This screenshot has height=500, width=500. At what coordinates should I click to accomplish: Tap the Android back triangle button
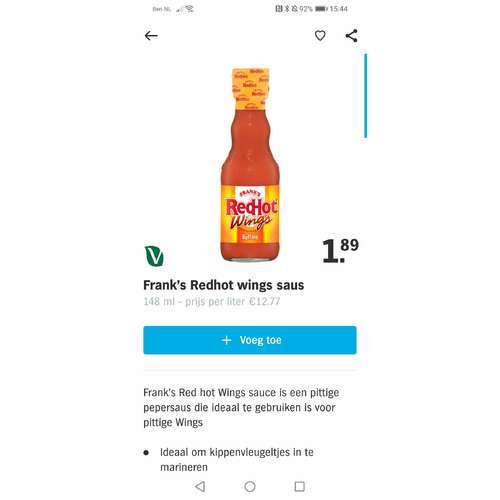tap(200, 486)
